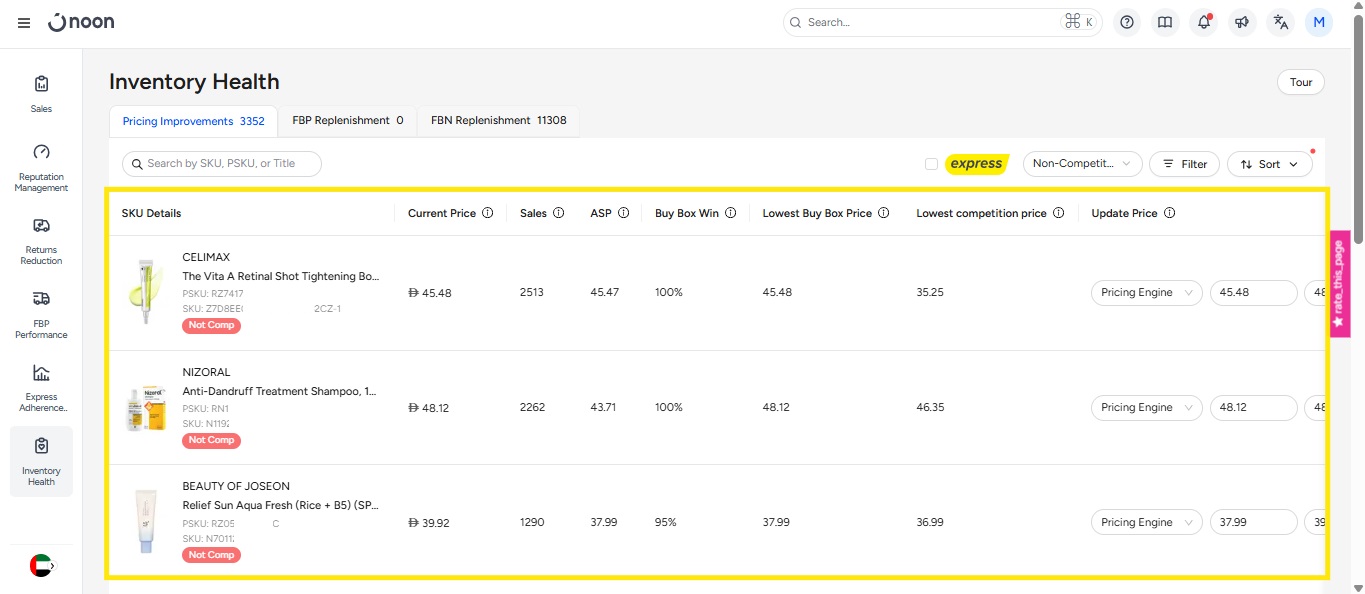
Task: Open the announcements megaphone icon
Action: (1242, 22)
